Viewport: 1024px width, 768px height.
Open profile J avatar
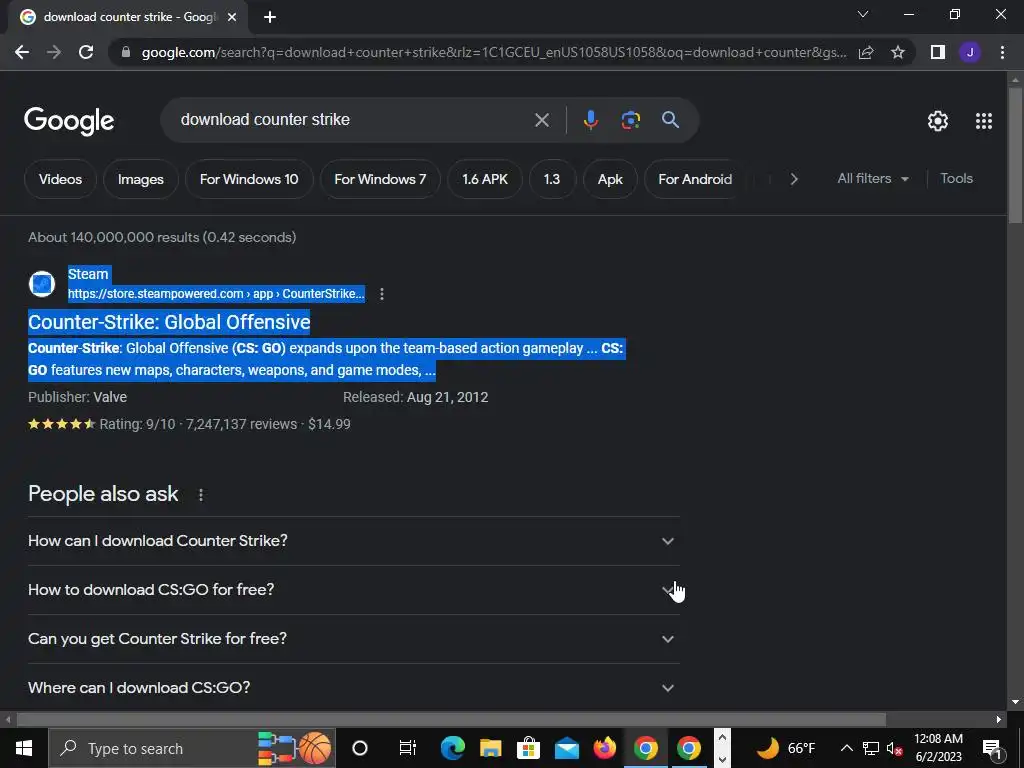970,52
